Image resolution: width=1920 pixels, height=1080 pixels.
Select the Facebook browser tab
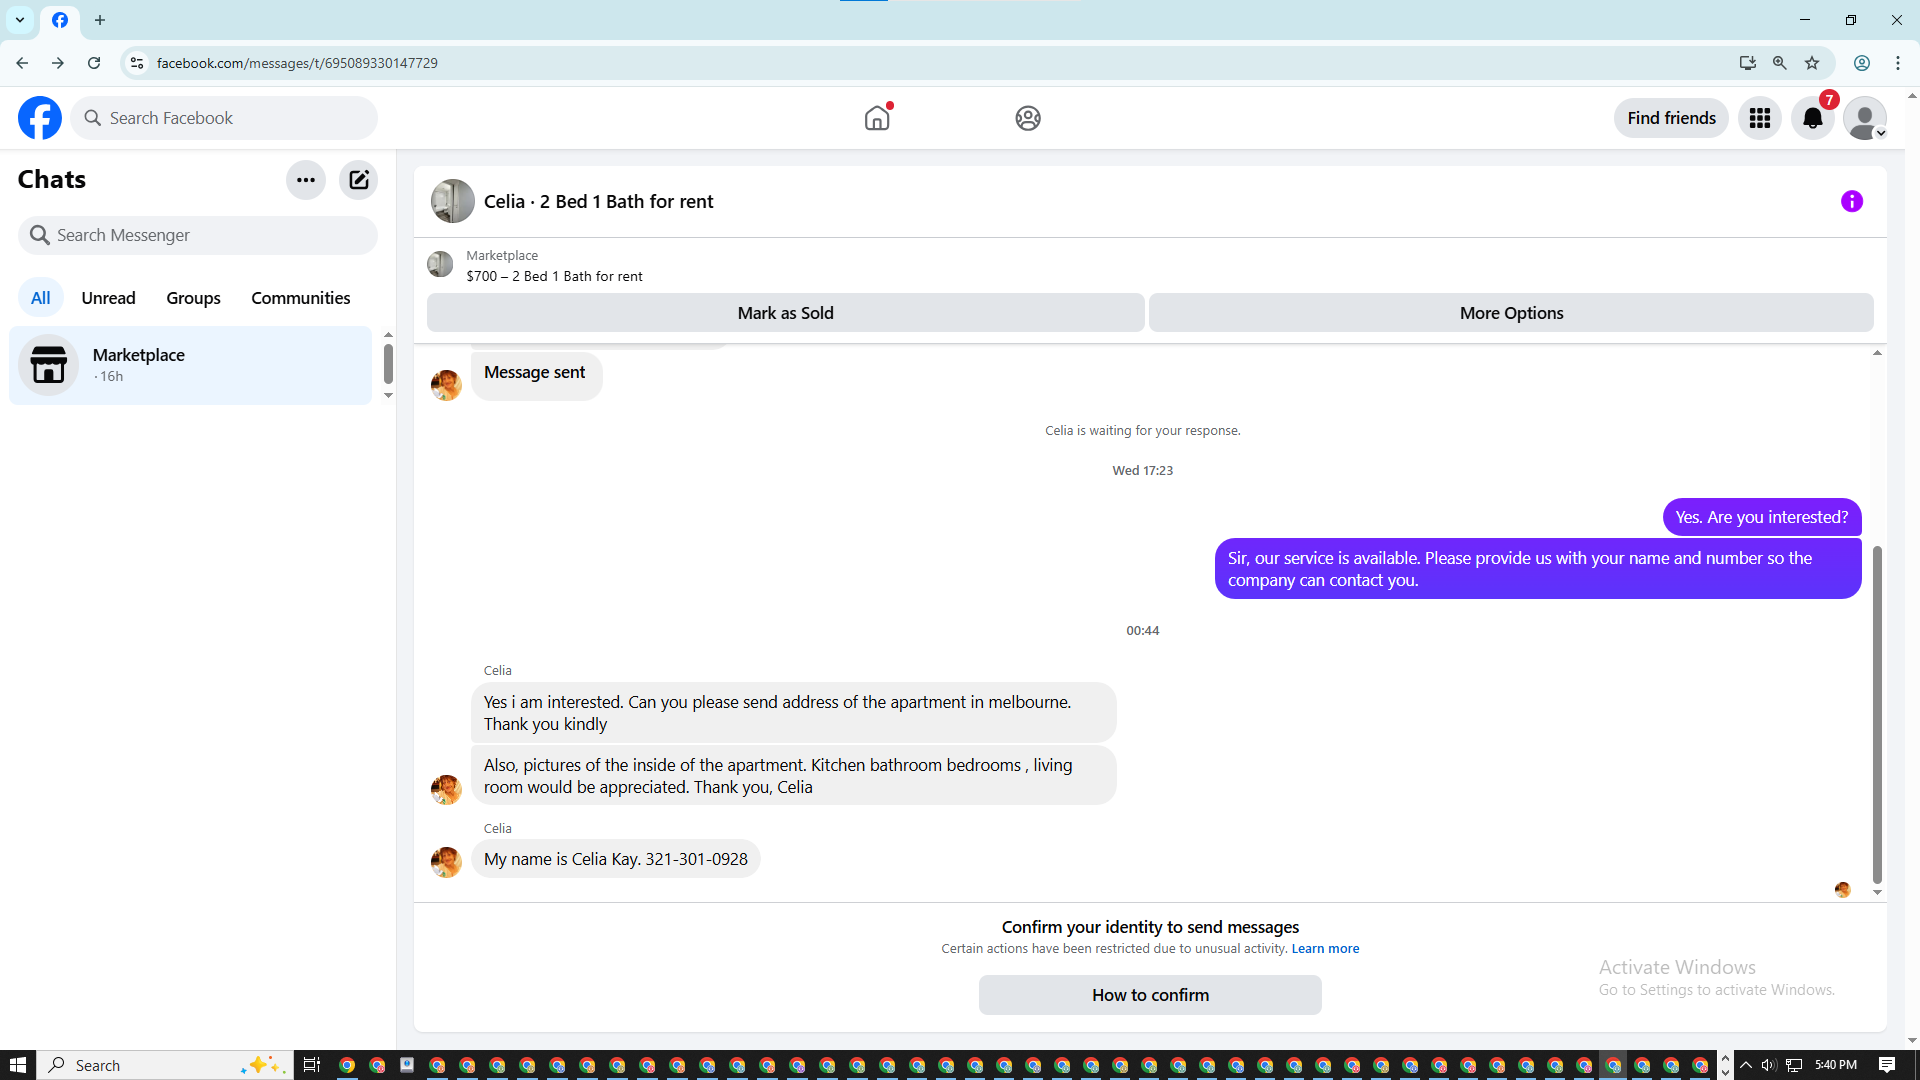60,20
